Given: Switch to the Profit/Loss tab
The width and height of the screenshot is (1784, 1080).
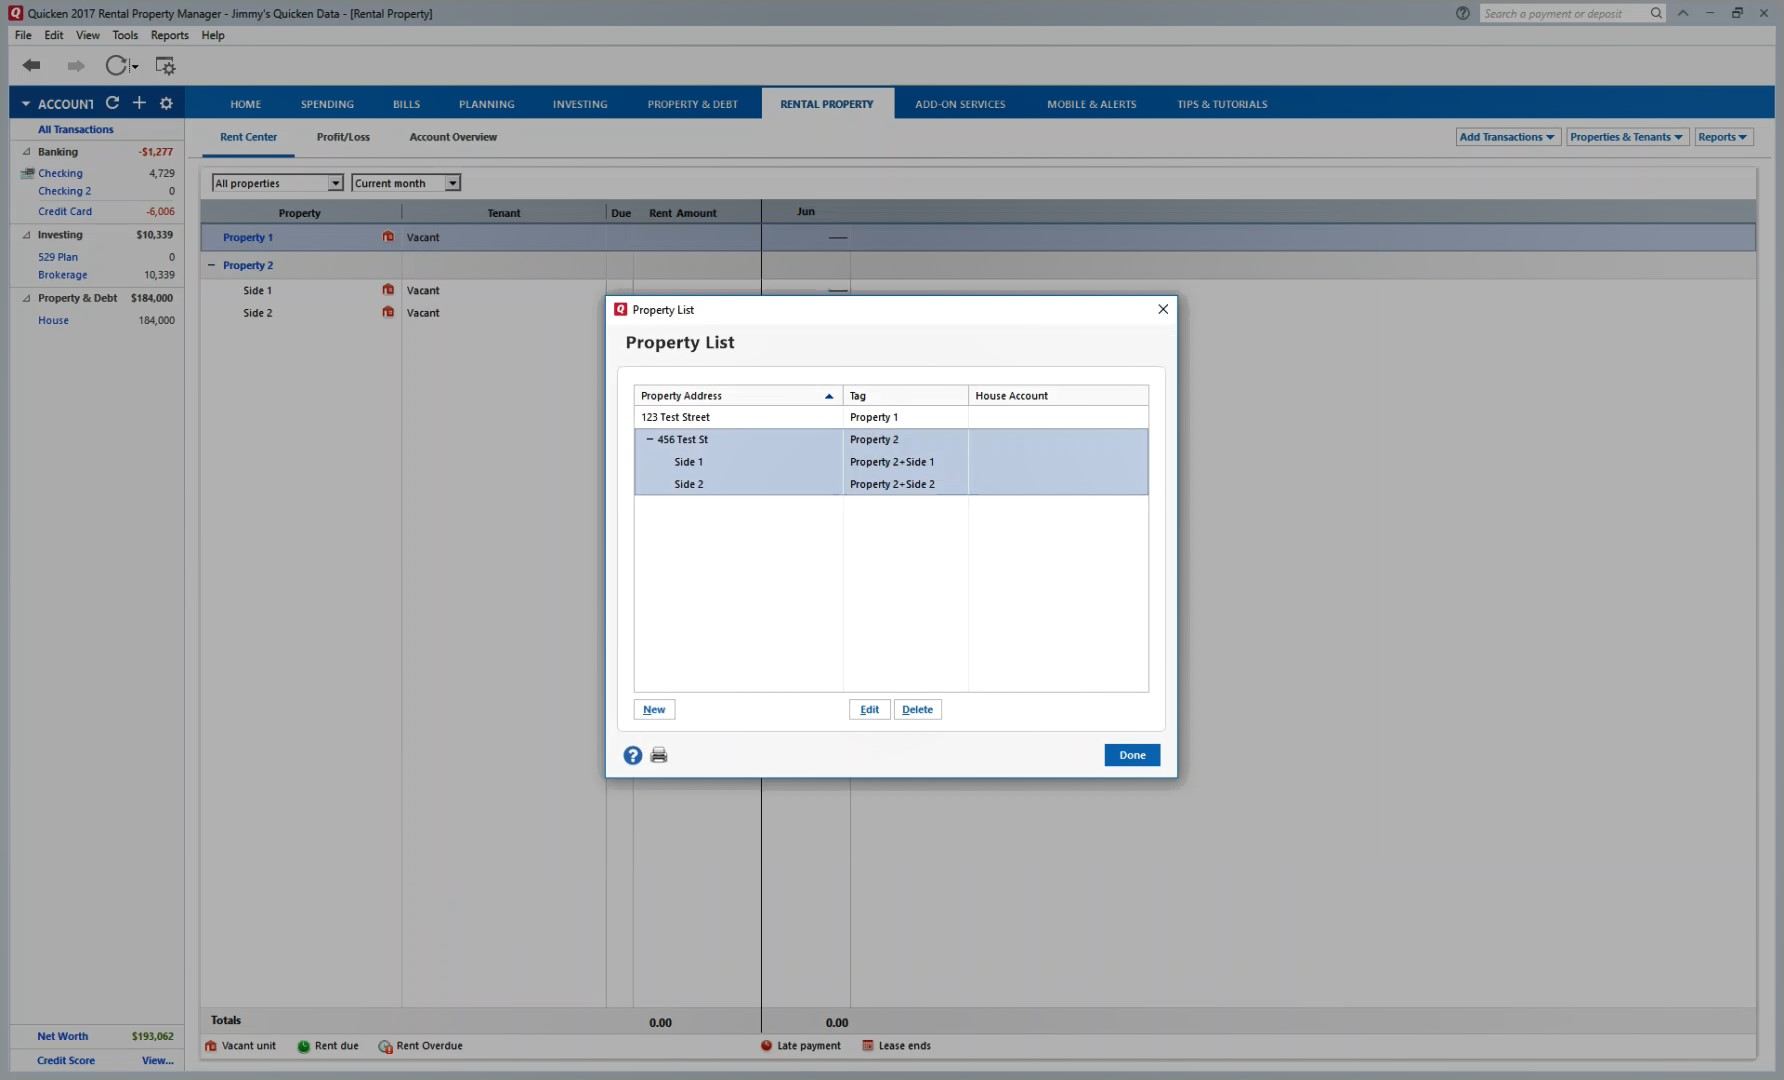Looking at the screenshot, I should pyautogui.click(x=343, y=137).
